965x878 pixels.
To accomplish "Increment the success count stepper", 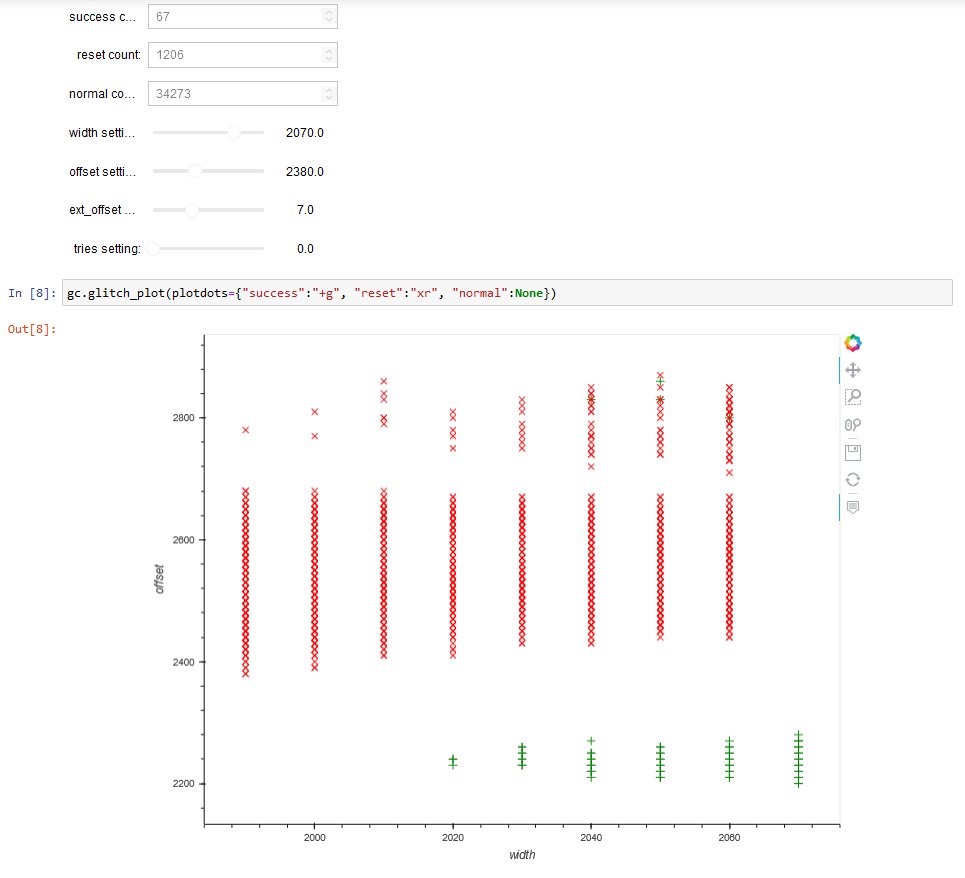I will (x=329, y=12).
